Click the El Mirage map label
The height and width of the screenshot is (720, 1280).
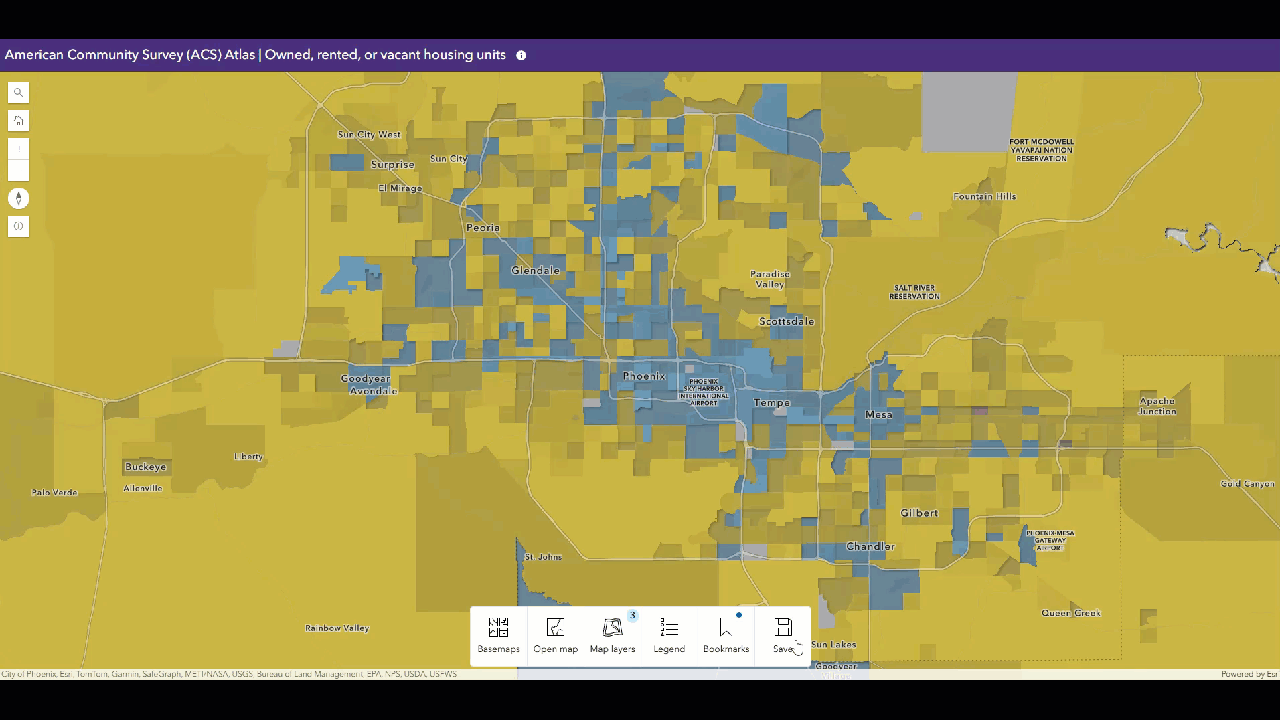pos(400,188)
